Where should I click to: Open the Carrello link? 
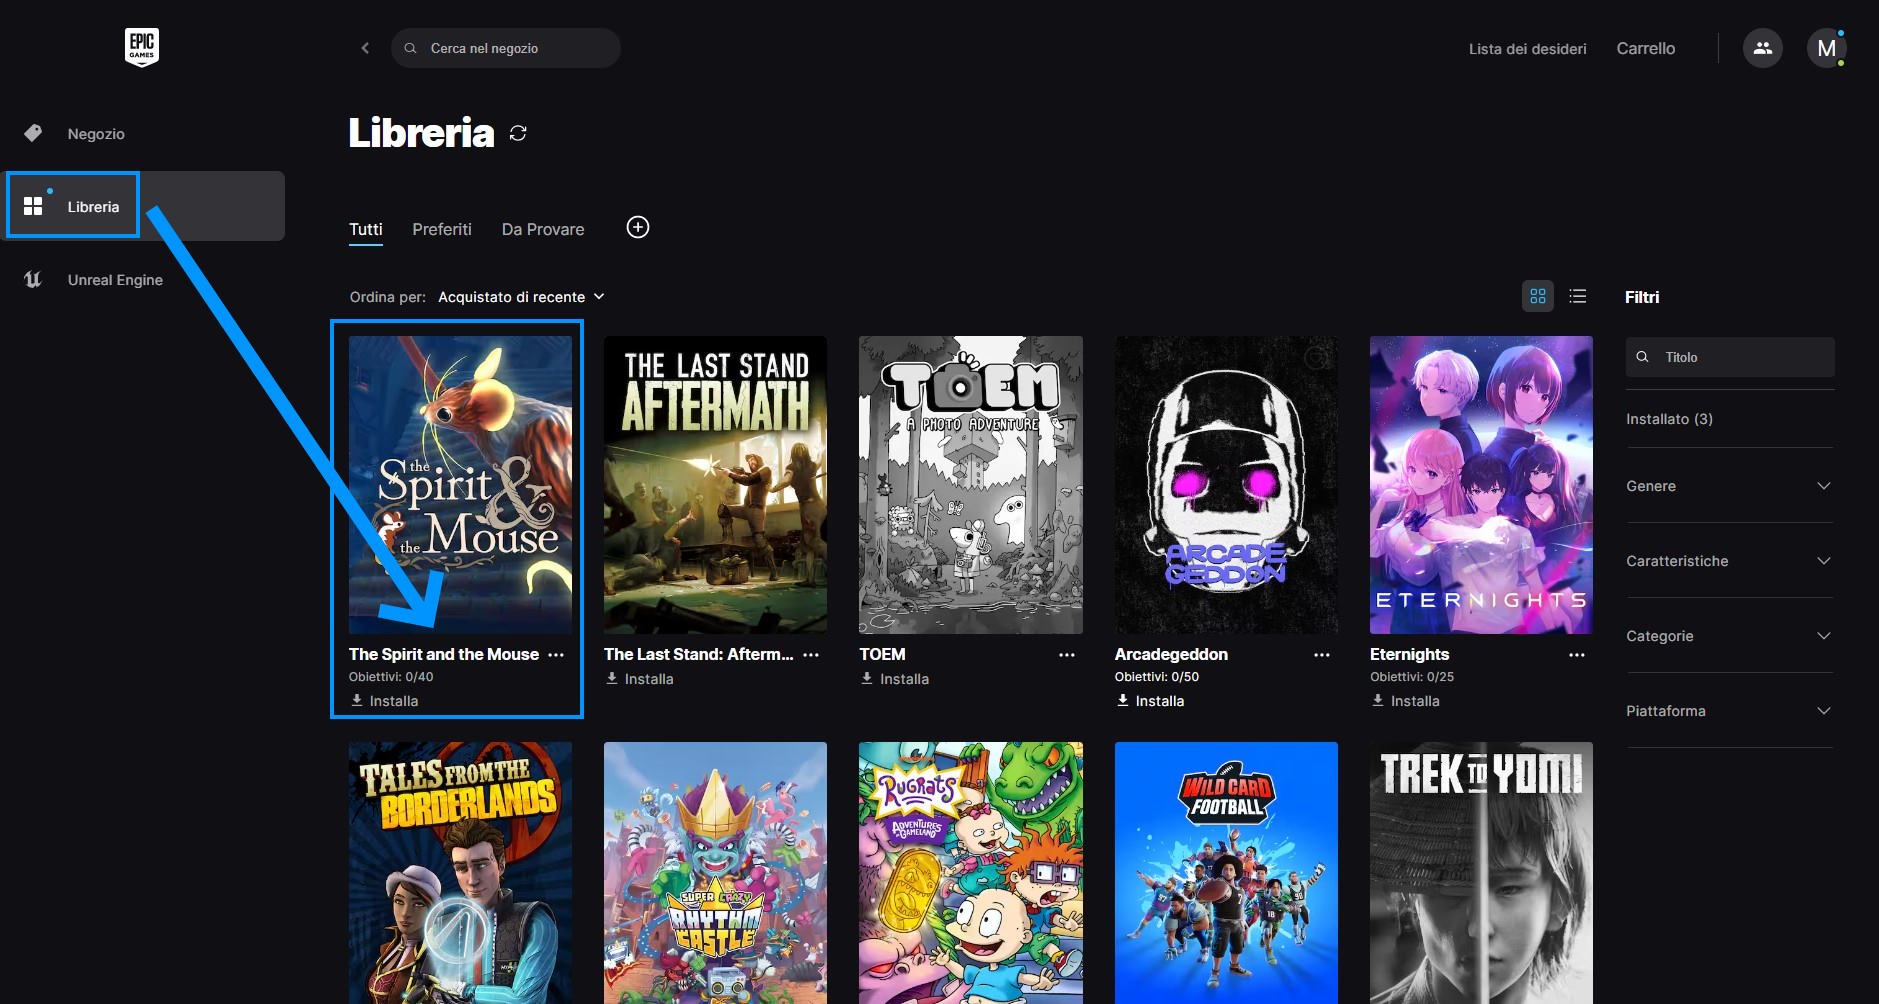[x=1645, y=48]
